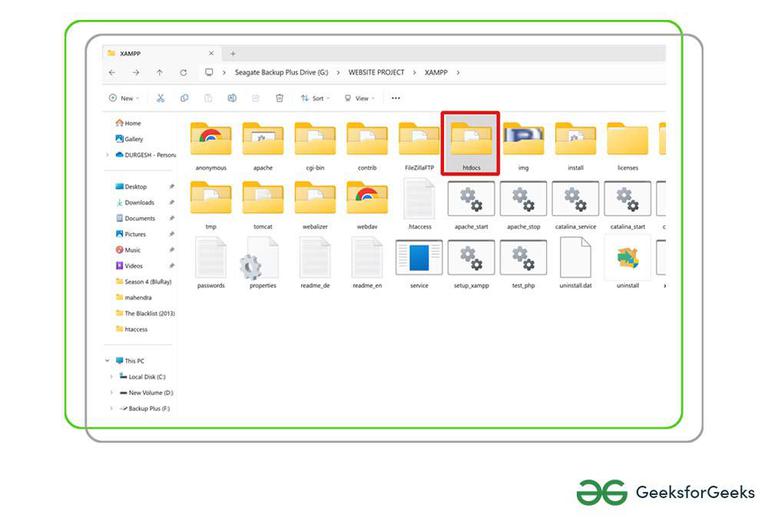The image size is (768, 518).
Task: Click the Cut toolbar icon
Action: (x=160, y=98)
